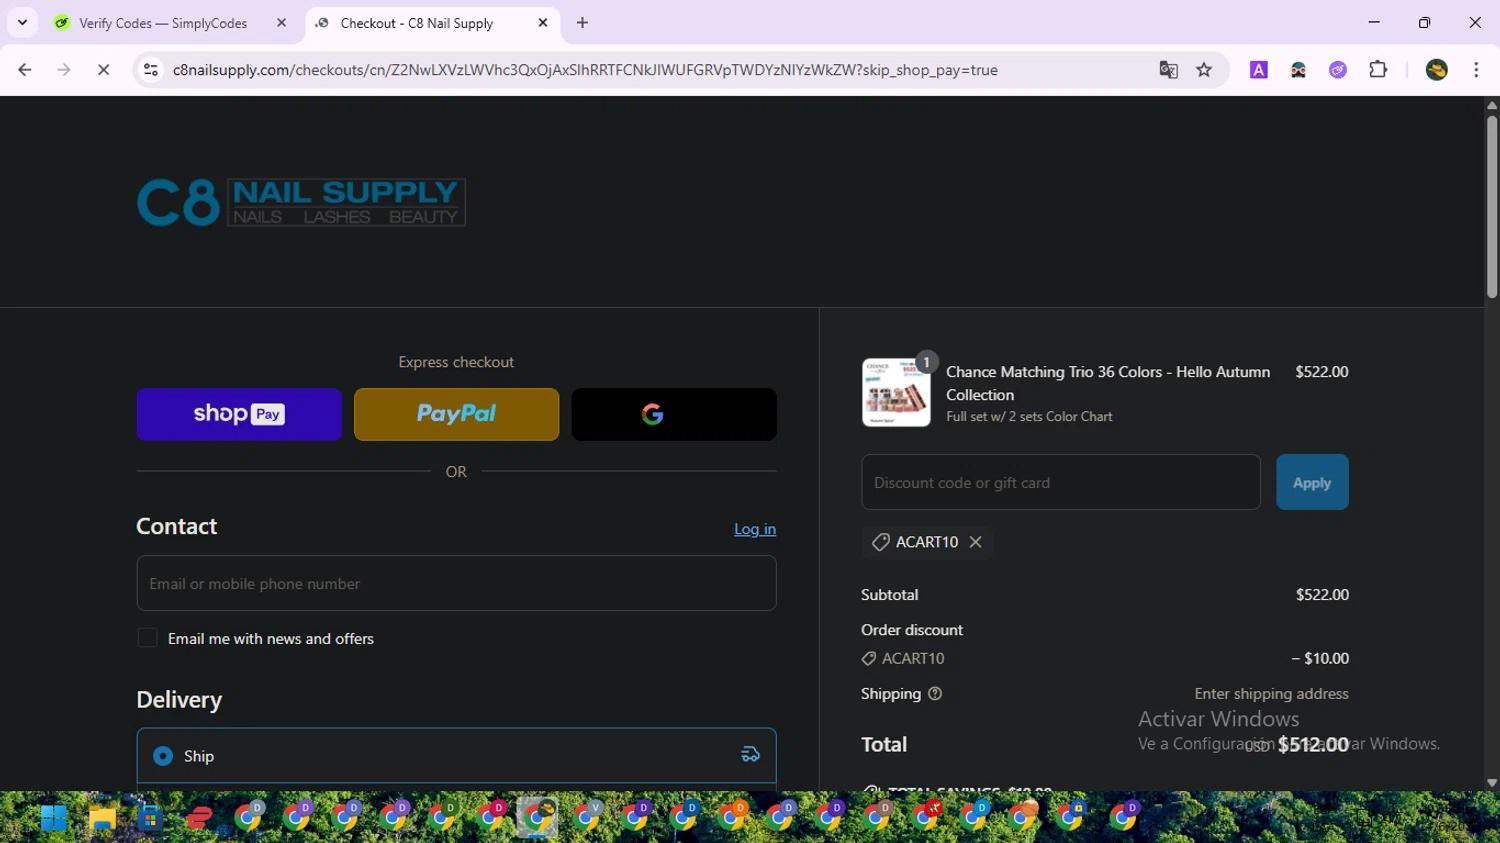Click the shipping help question mark icon
Image resolution: width=1500 pixels, height=843 pixels.
coord(935,694)
